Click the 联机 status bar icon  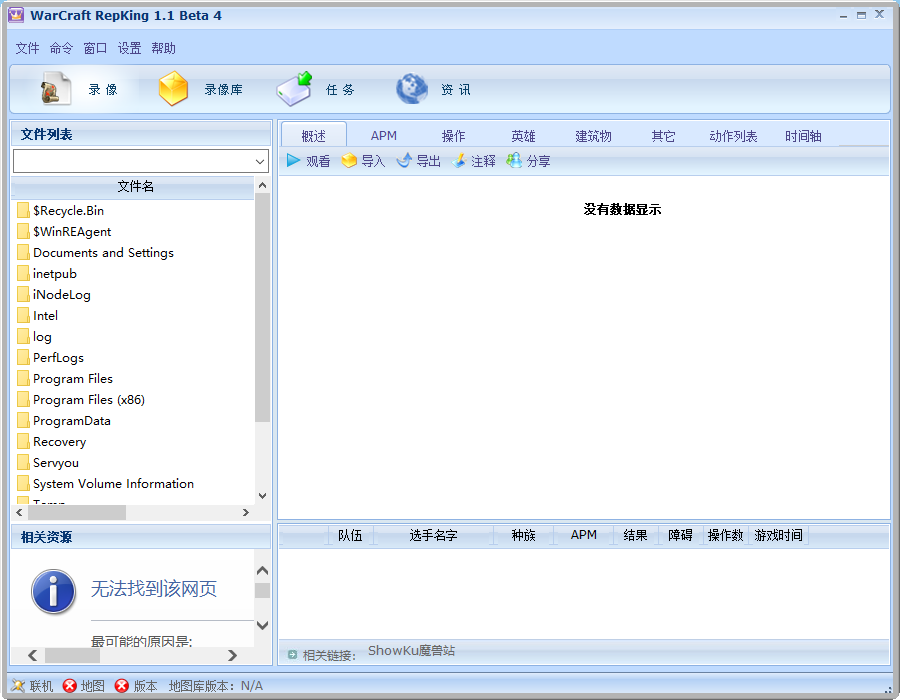18,686
